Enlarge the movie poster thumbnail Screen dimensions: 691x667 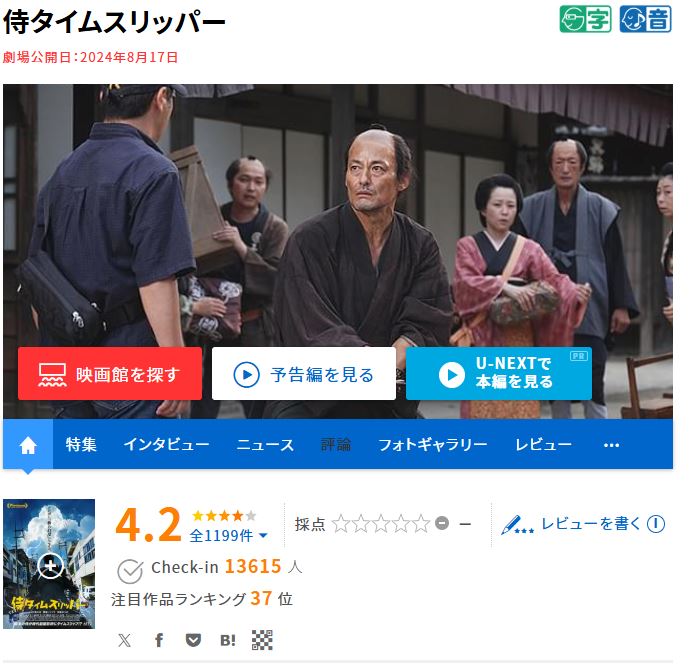point(49,563)
